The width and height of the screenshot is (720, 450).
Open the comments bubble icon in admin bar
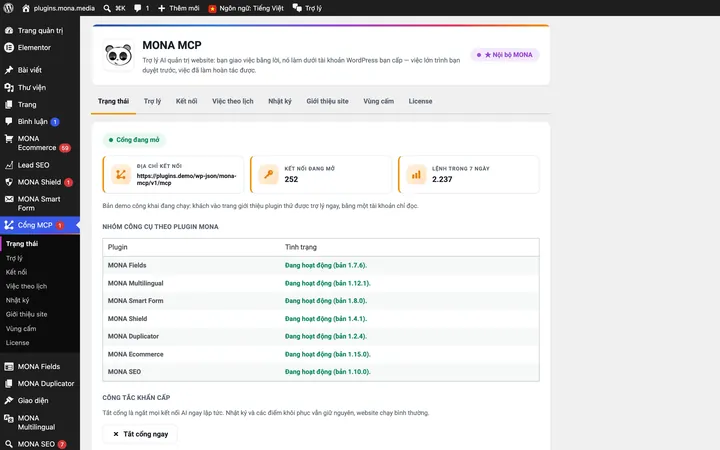pos(137,8)
